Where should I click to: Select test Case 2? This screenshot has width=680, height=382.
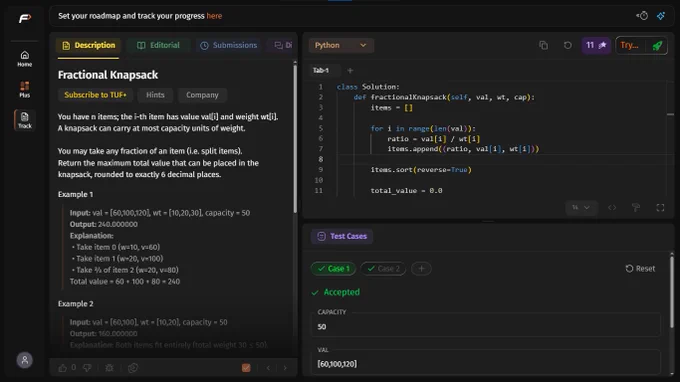coord(383,268)
